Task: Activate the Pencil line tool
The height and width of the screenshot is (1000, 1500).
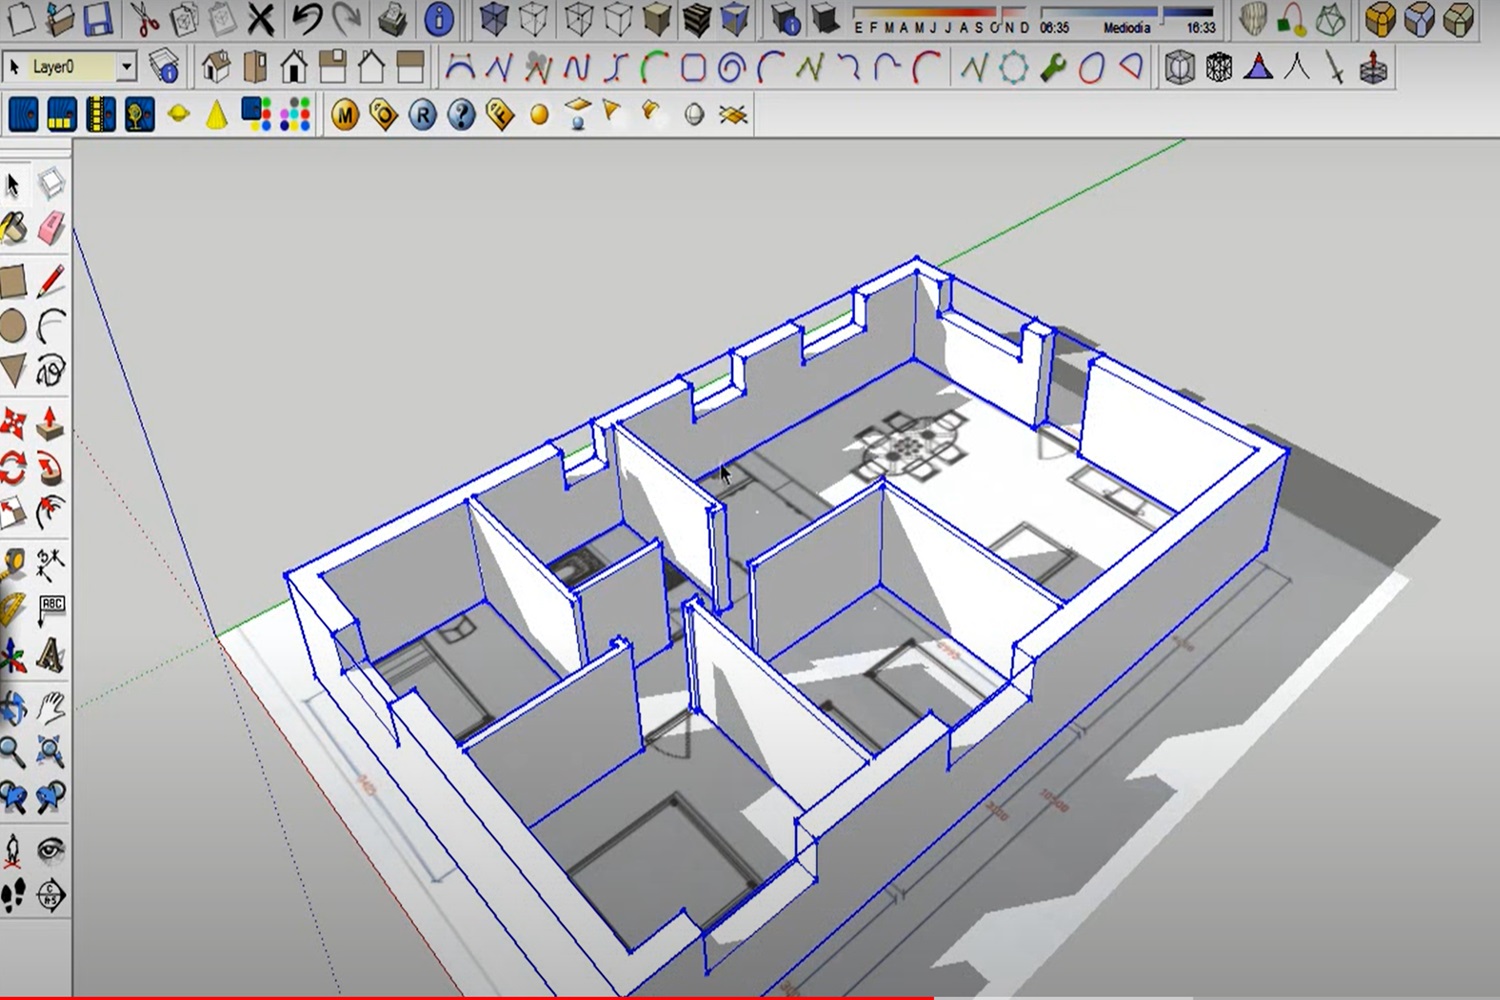Action: [x=51, y=281]
